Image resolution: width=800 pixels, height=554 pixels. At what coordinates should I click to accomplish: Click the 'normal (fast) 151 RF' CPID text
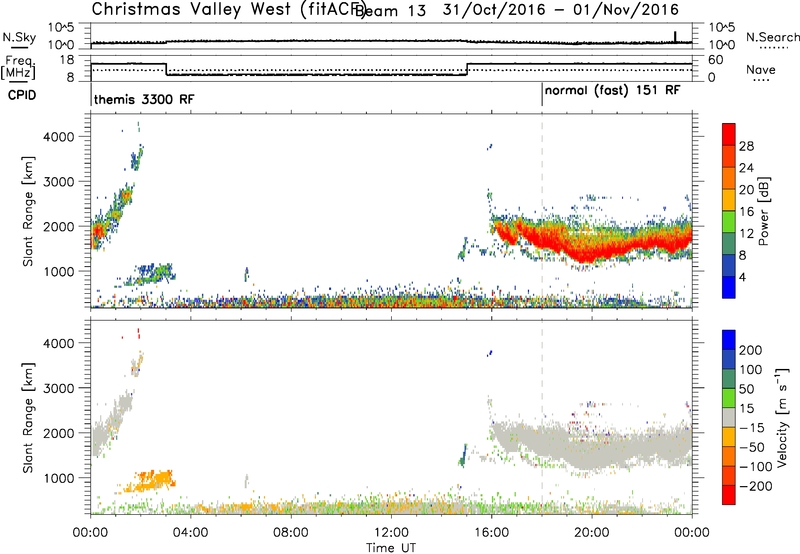tap(612, 91)
